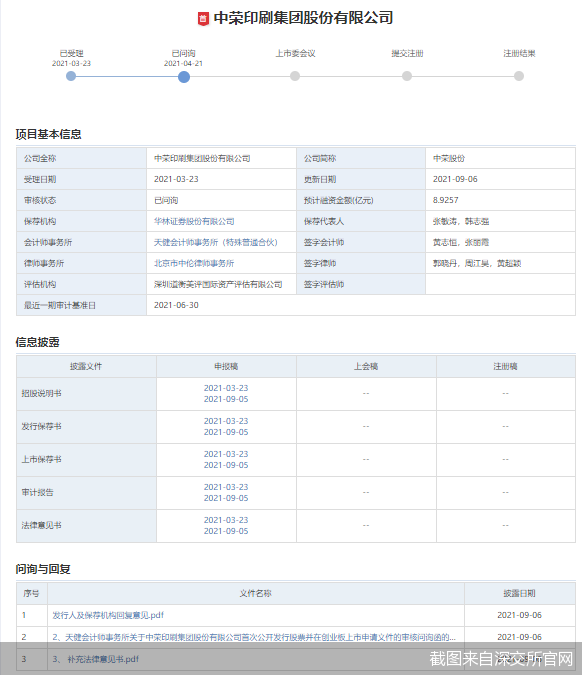Open sponsor link 华林证券股份有限公司
The width and height of the screenshot is (582, 675).
[x=194, y=221]
